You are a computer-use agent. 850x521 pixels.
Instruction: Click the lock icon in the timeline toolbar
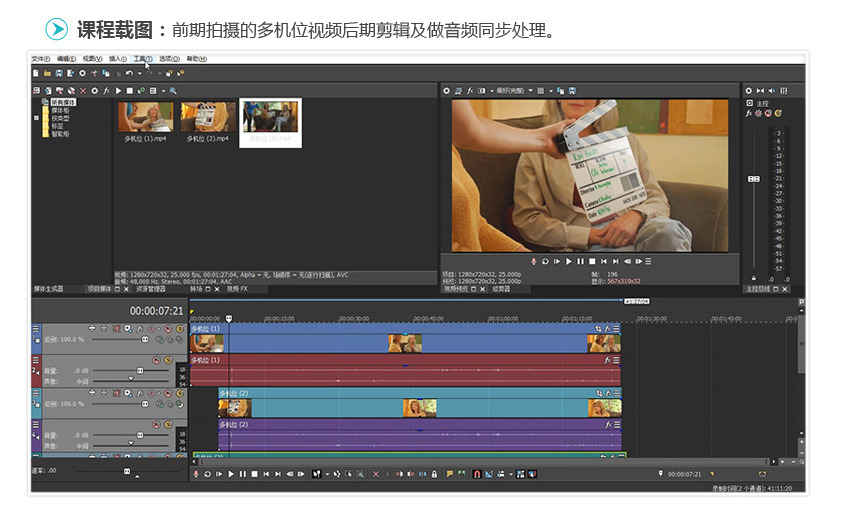434,474
